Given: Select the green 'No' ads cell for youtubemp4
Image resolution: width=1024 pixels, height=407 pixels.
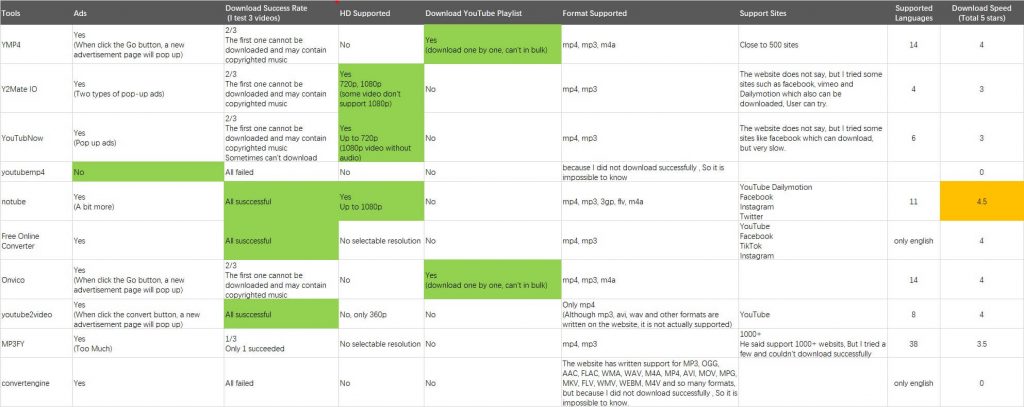Looking at the screenshot, I should point(147,172).
